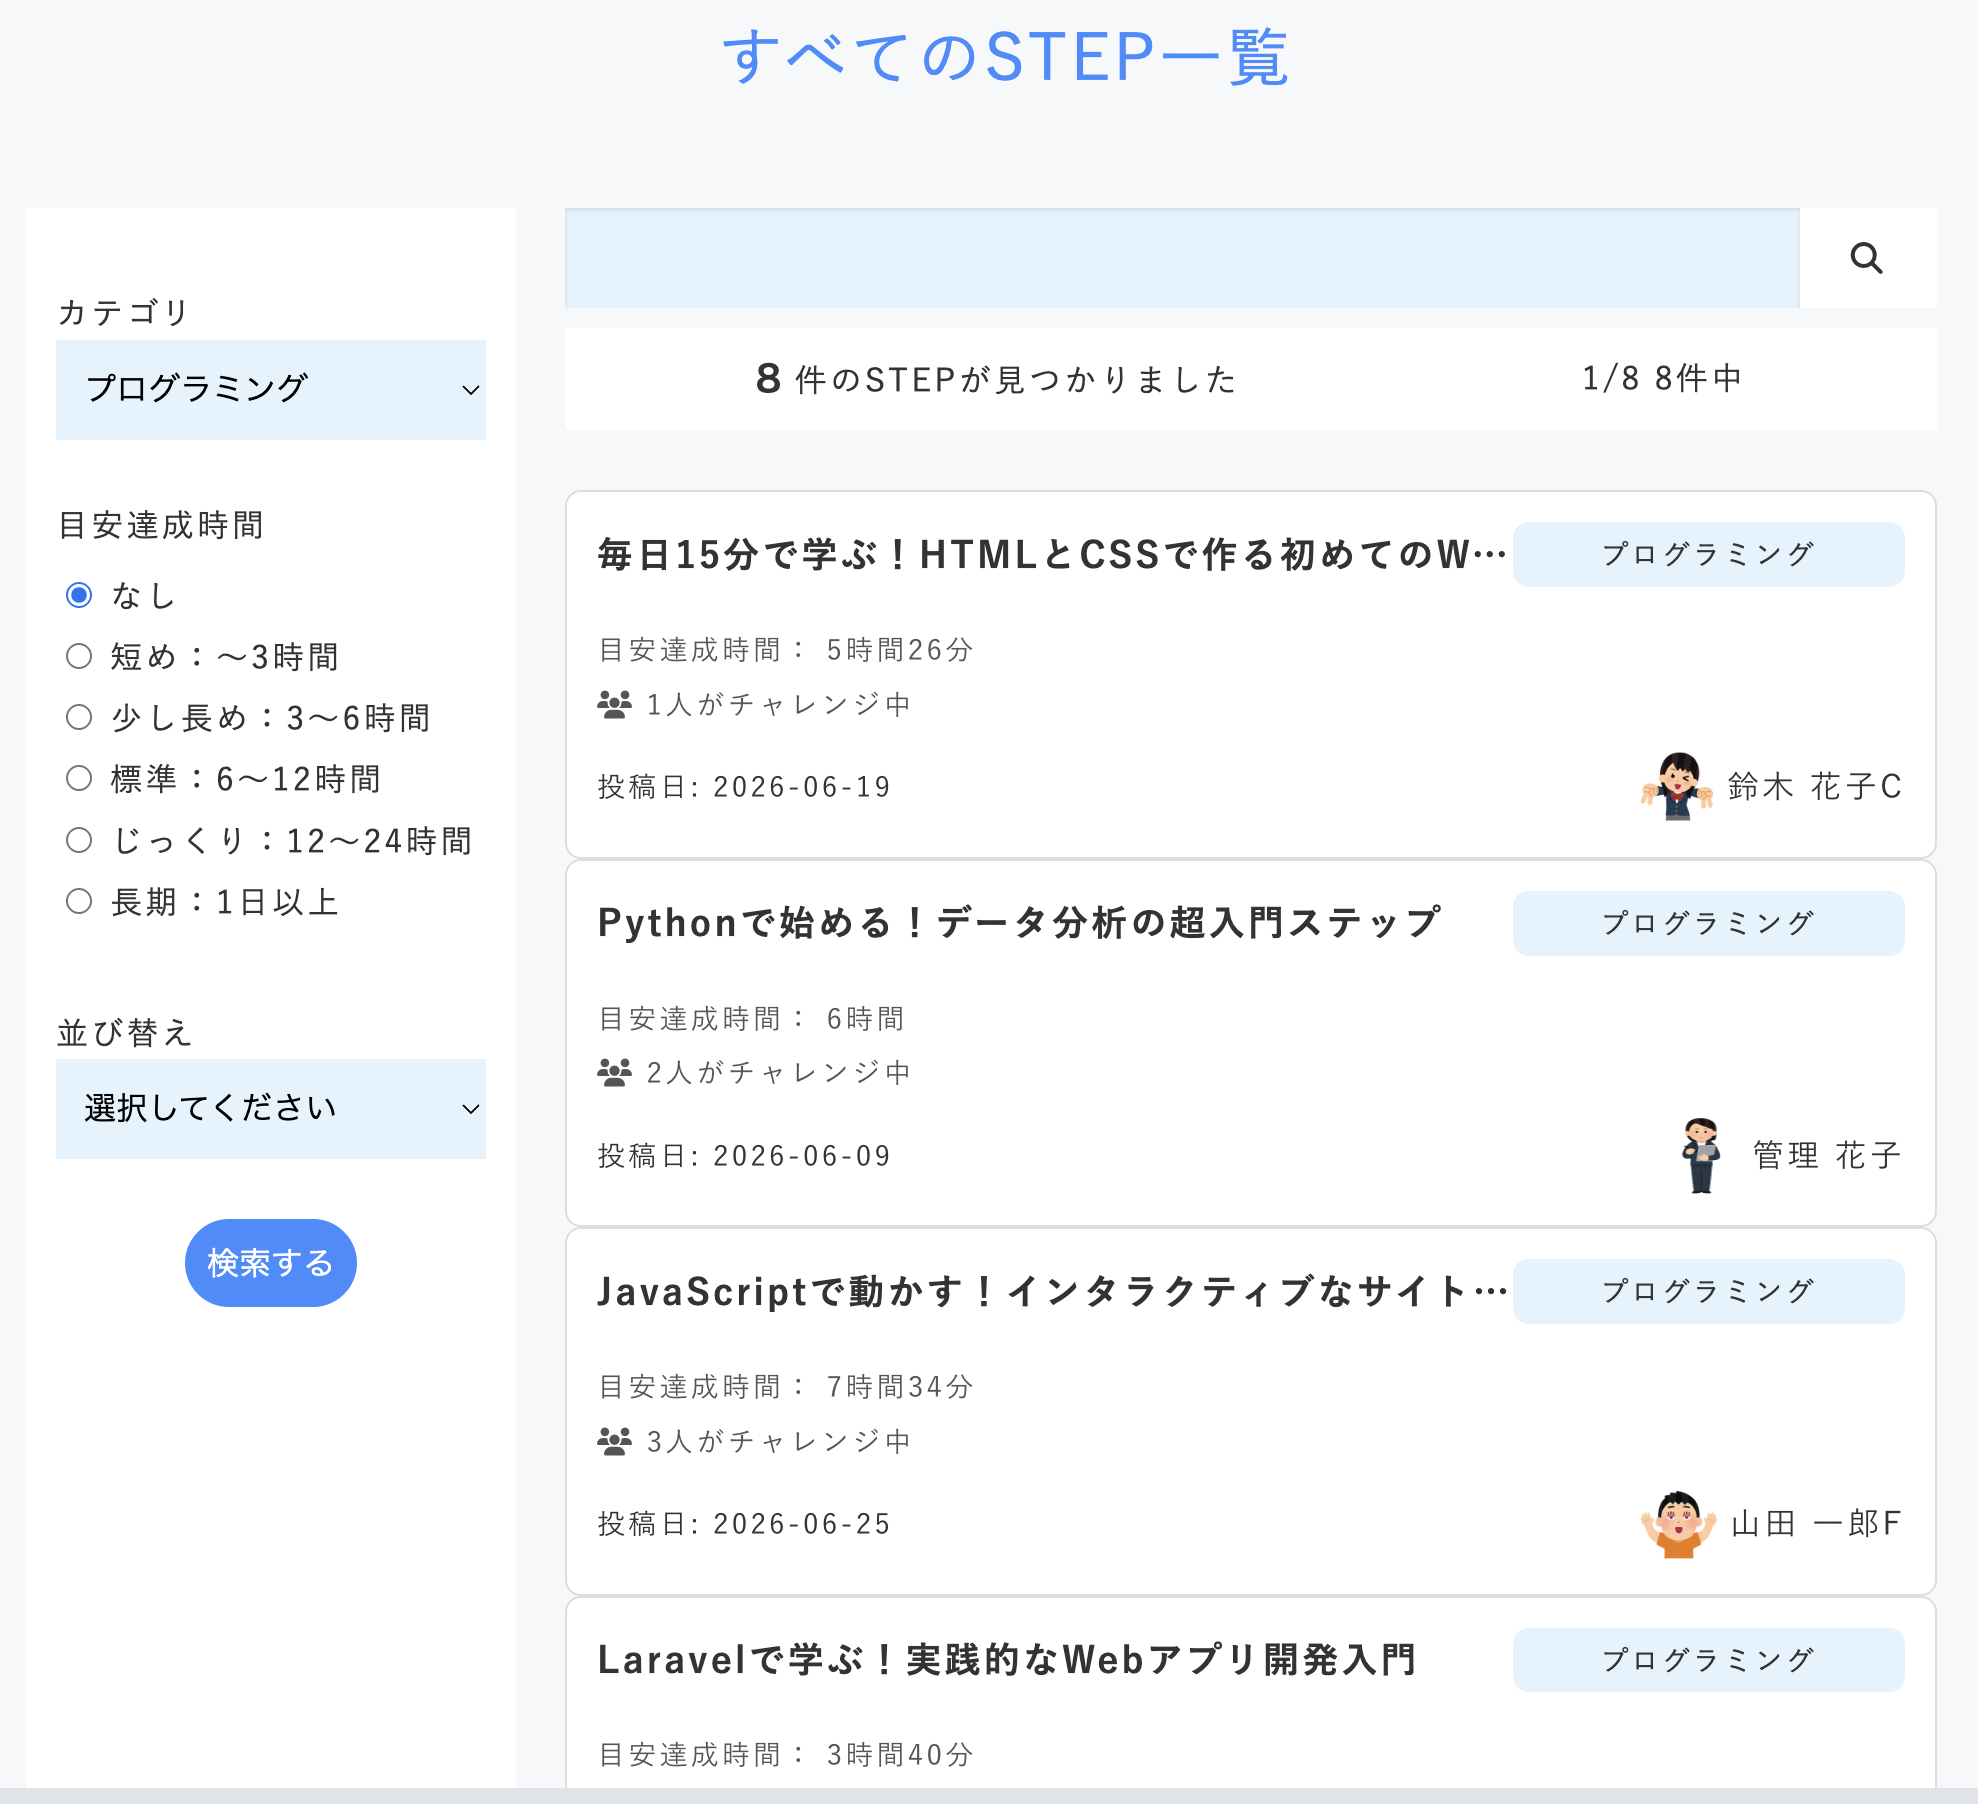The height and width of the screenshot is (1804, 1978).
Task: Click 投稿日: 2026-06-19 text
Action: pos(744,787)
